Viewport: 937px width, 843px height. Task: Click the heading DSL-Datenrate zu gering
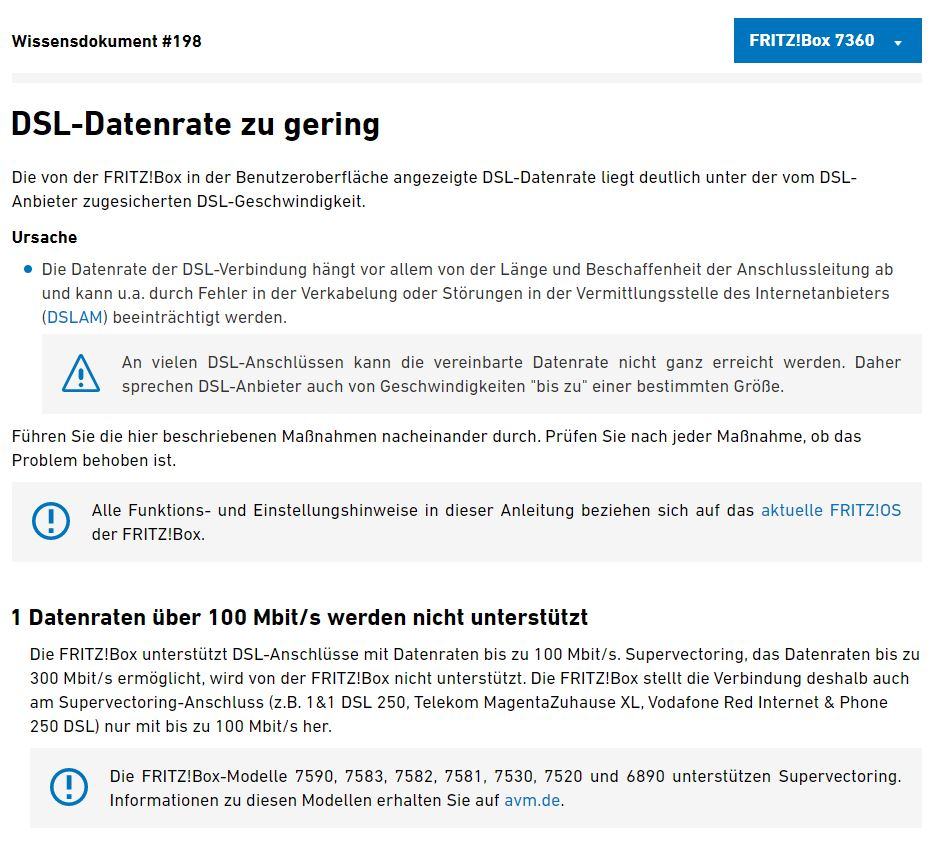pos(195,124)
